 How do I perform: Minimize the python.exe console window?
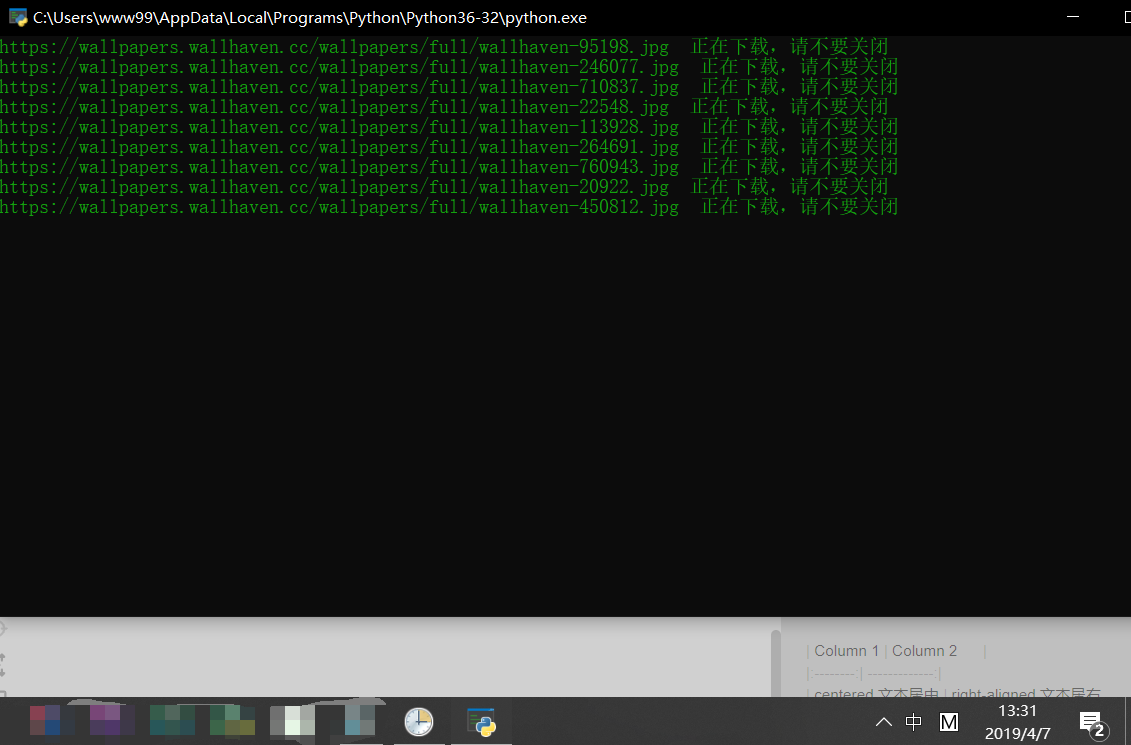click(1073, 17)
